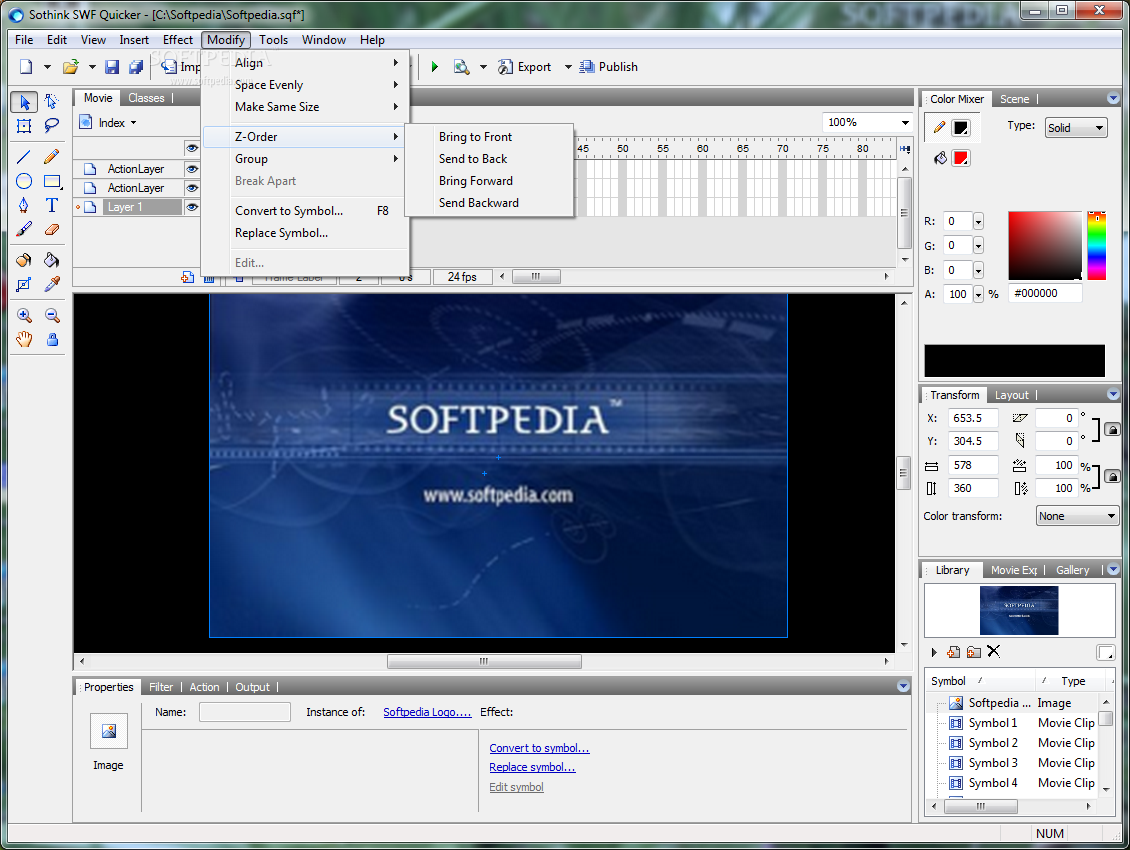Click the Softpedia Logo instance link

(427, 712)
